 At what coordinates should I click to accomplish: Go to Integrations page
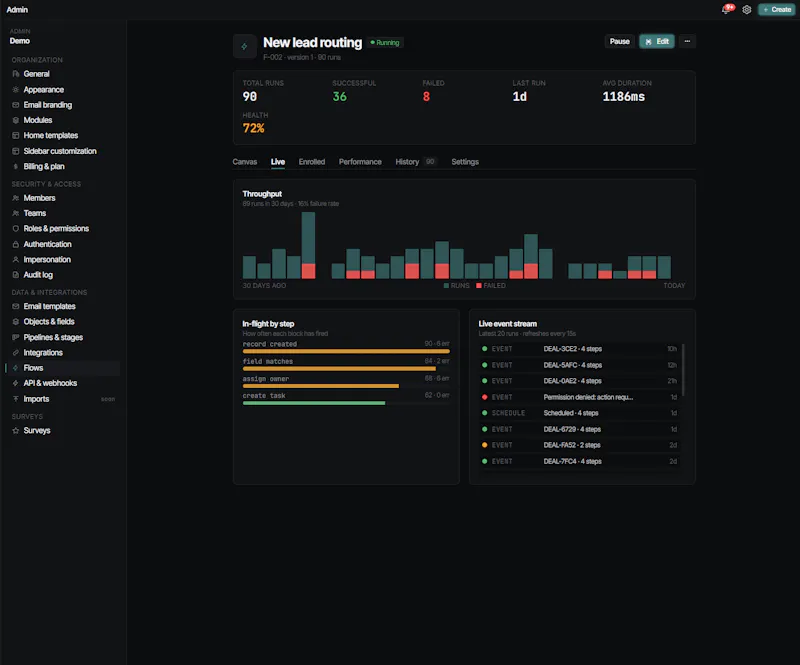pos(43,353)
